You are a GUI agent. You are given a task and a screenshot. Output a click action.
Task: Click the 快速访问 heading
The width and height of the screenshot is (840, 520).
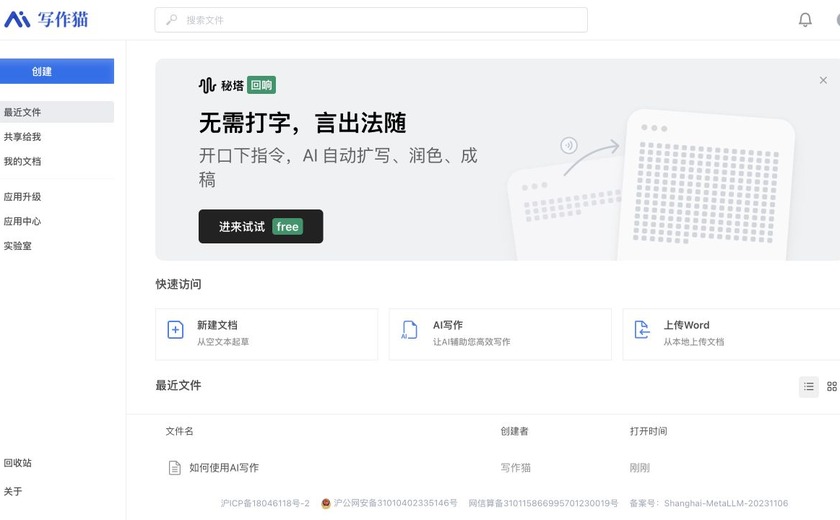(x=178, y=284)
